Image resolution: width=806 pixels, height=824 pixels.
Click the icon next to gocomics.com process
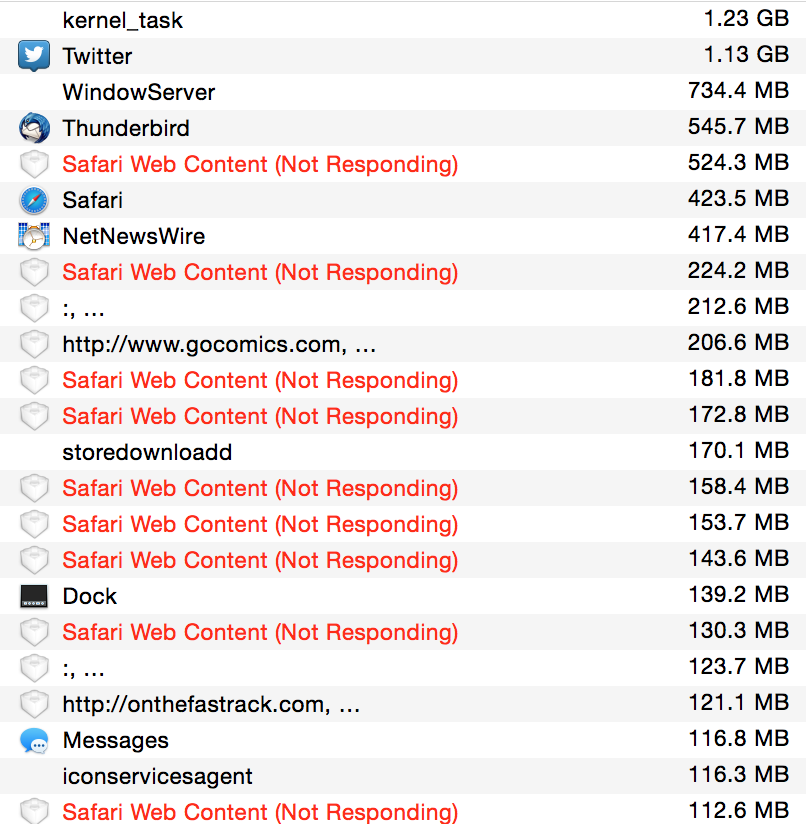pyautogui.click(x=34, y=344)
